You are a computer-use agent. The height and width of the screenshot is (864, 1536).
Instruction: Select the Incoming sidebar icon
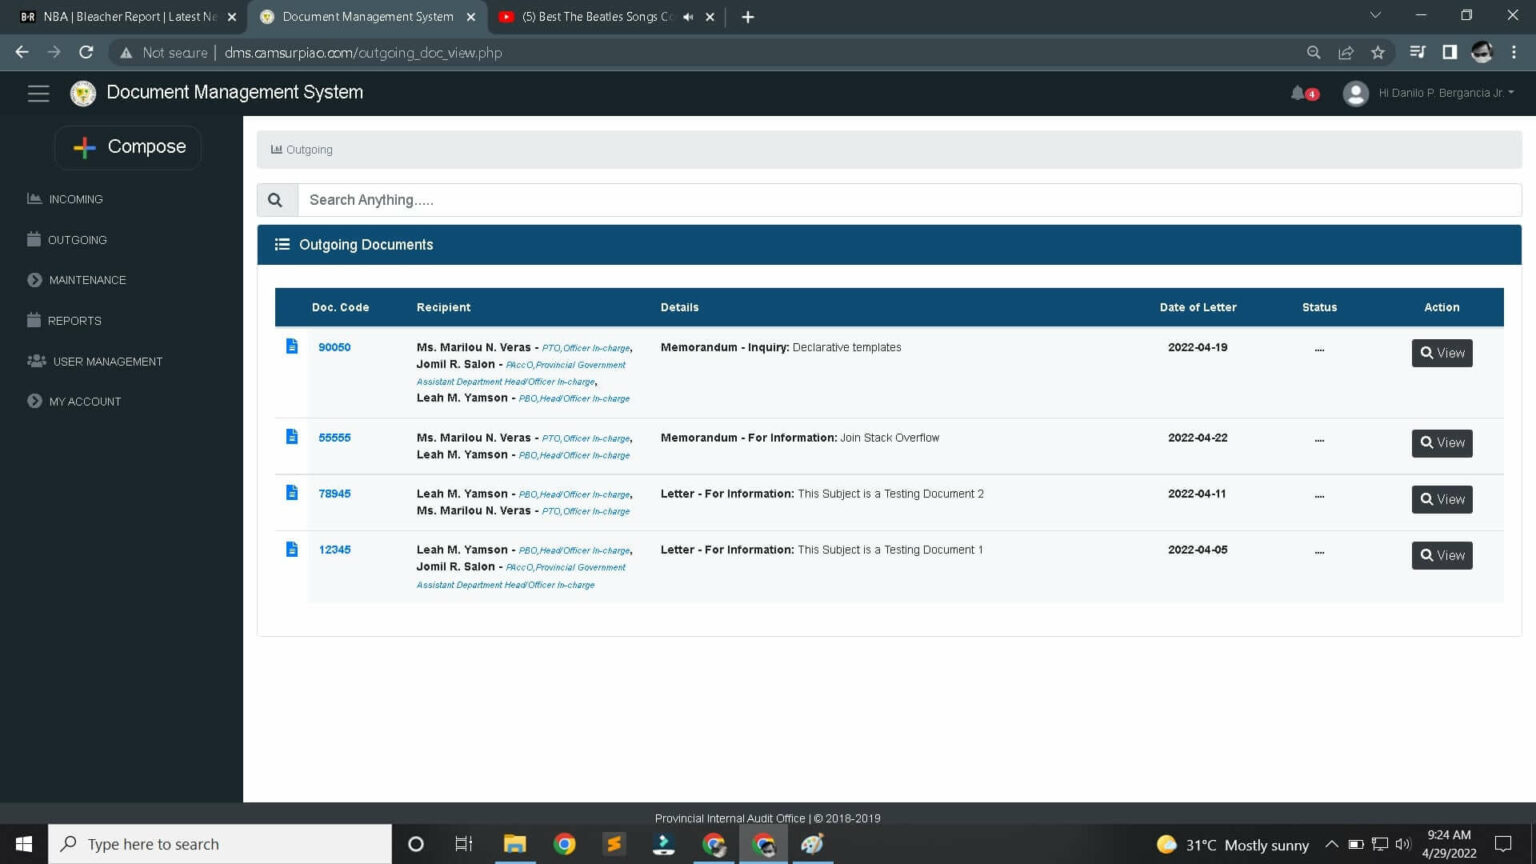point(34,198)
